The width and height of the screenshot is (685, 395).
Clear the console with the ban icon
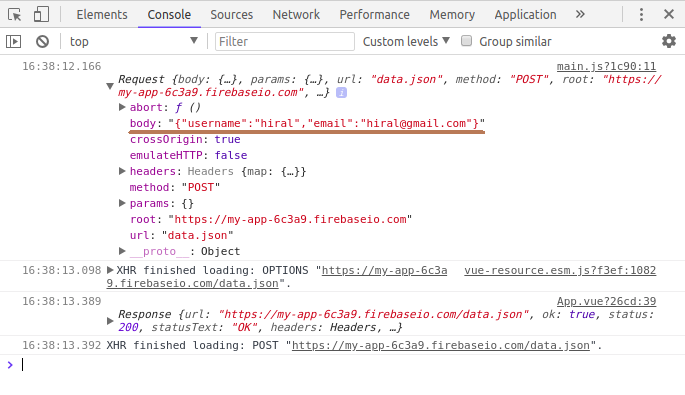click(x=42, y=42)
